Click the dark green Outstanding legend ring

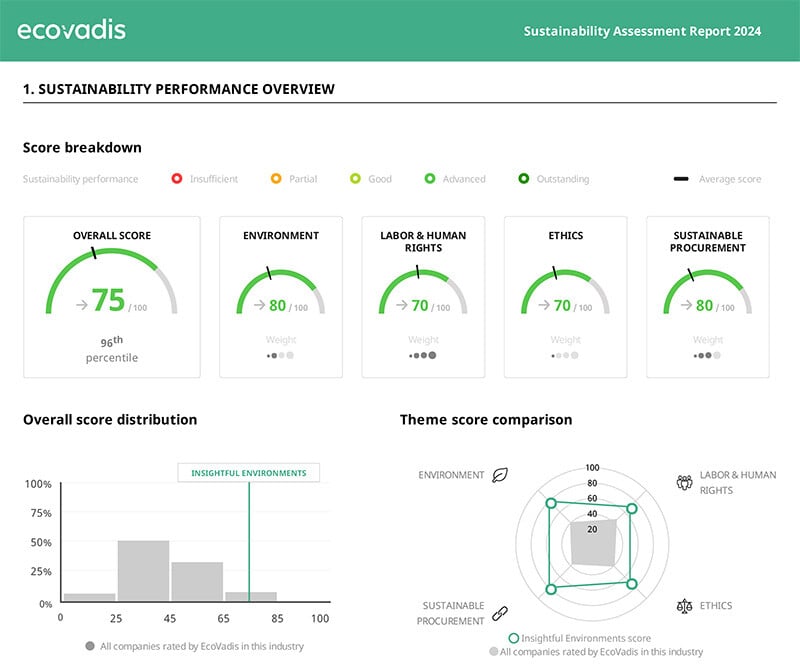(x=523, y=179)
